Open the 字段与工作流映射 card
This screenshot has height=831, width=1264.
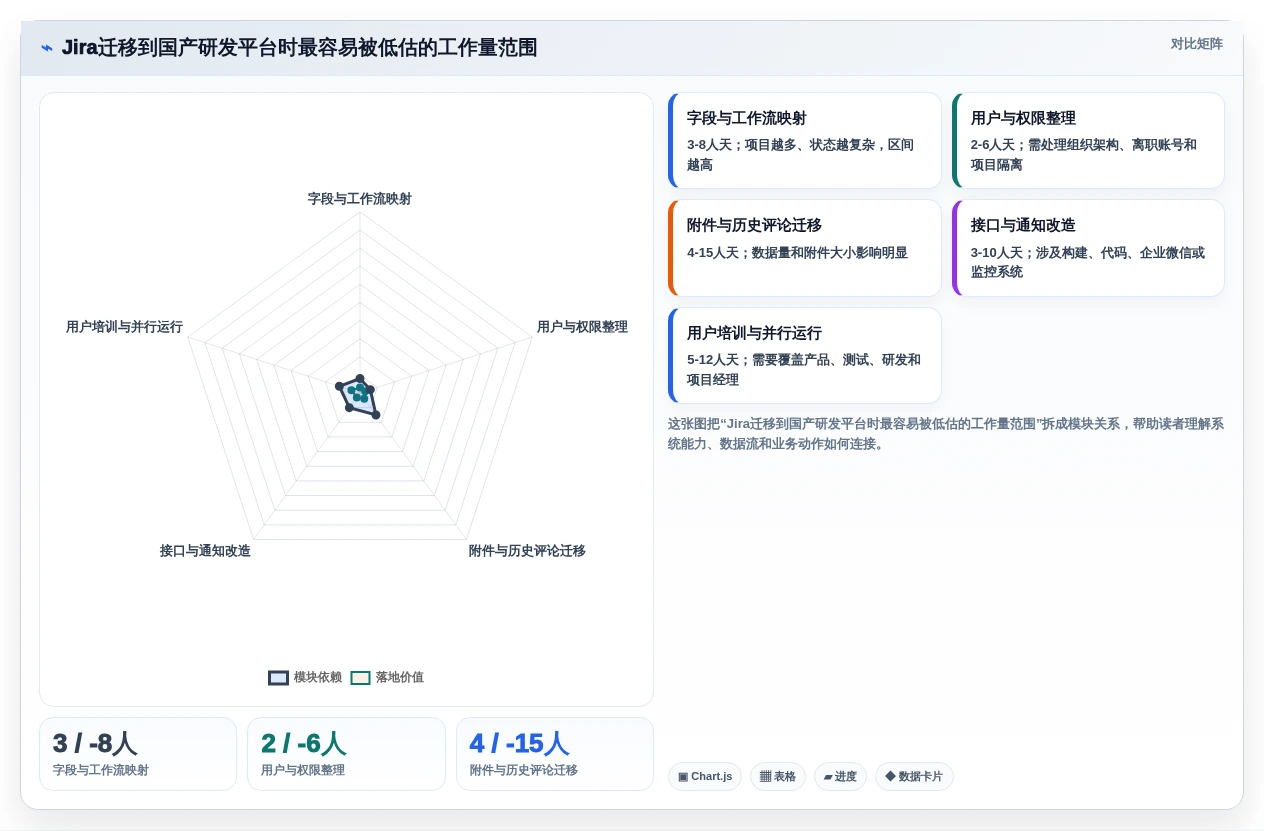click(804, 140)
